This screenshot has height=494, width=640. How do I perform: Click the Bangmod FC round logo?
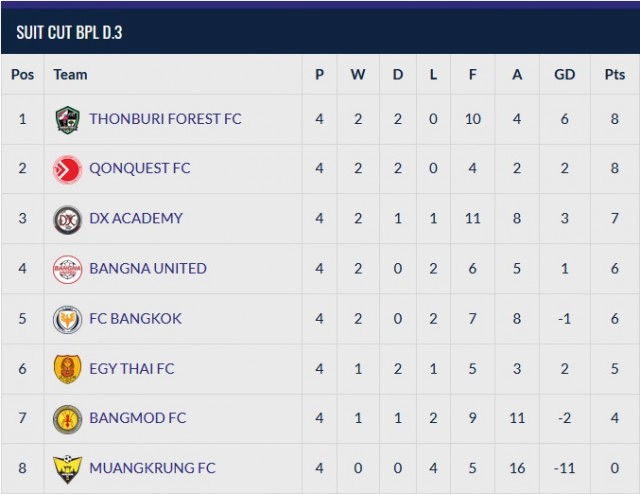click(x=68, y=419)
